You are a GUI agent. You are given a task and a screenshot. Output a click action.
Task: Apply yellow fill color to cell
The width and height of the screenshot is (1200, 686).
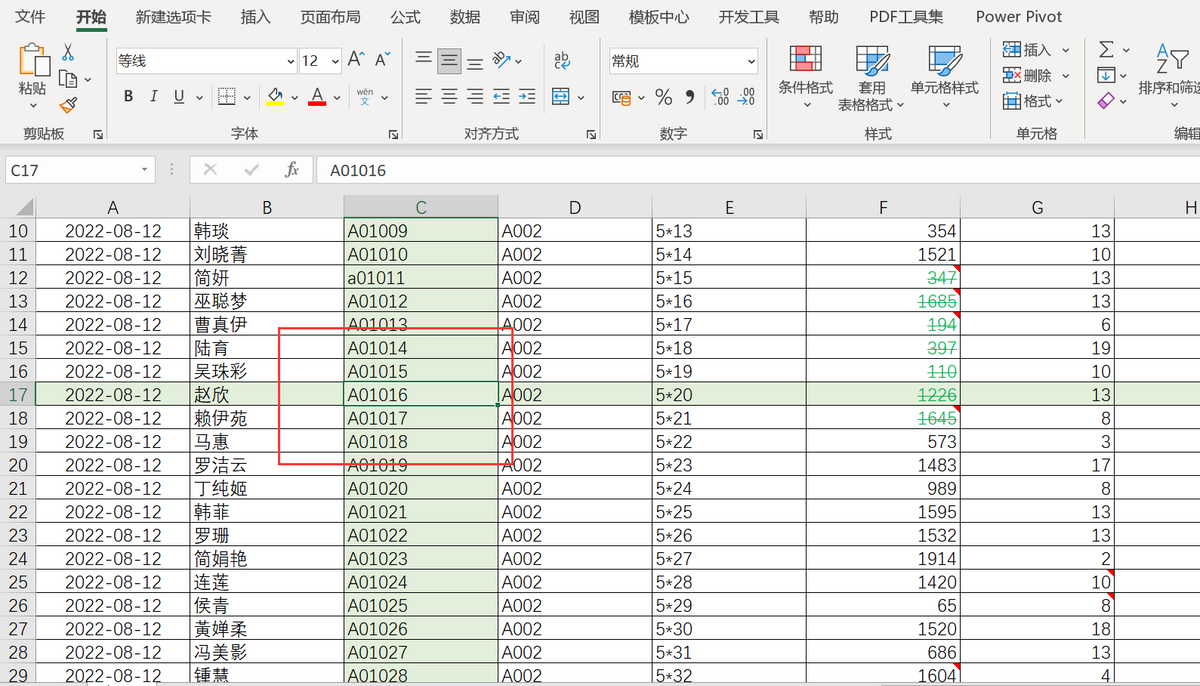pyautogui.click(x=275, y=97)
